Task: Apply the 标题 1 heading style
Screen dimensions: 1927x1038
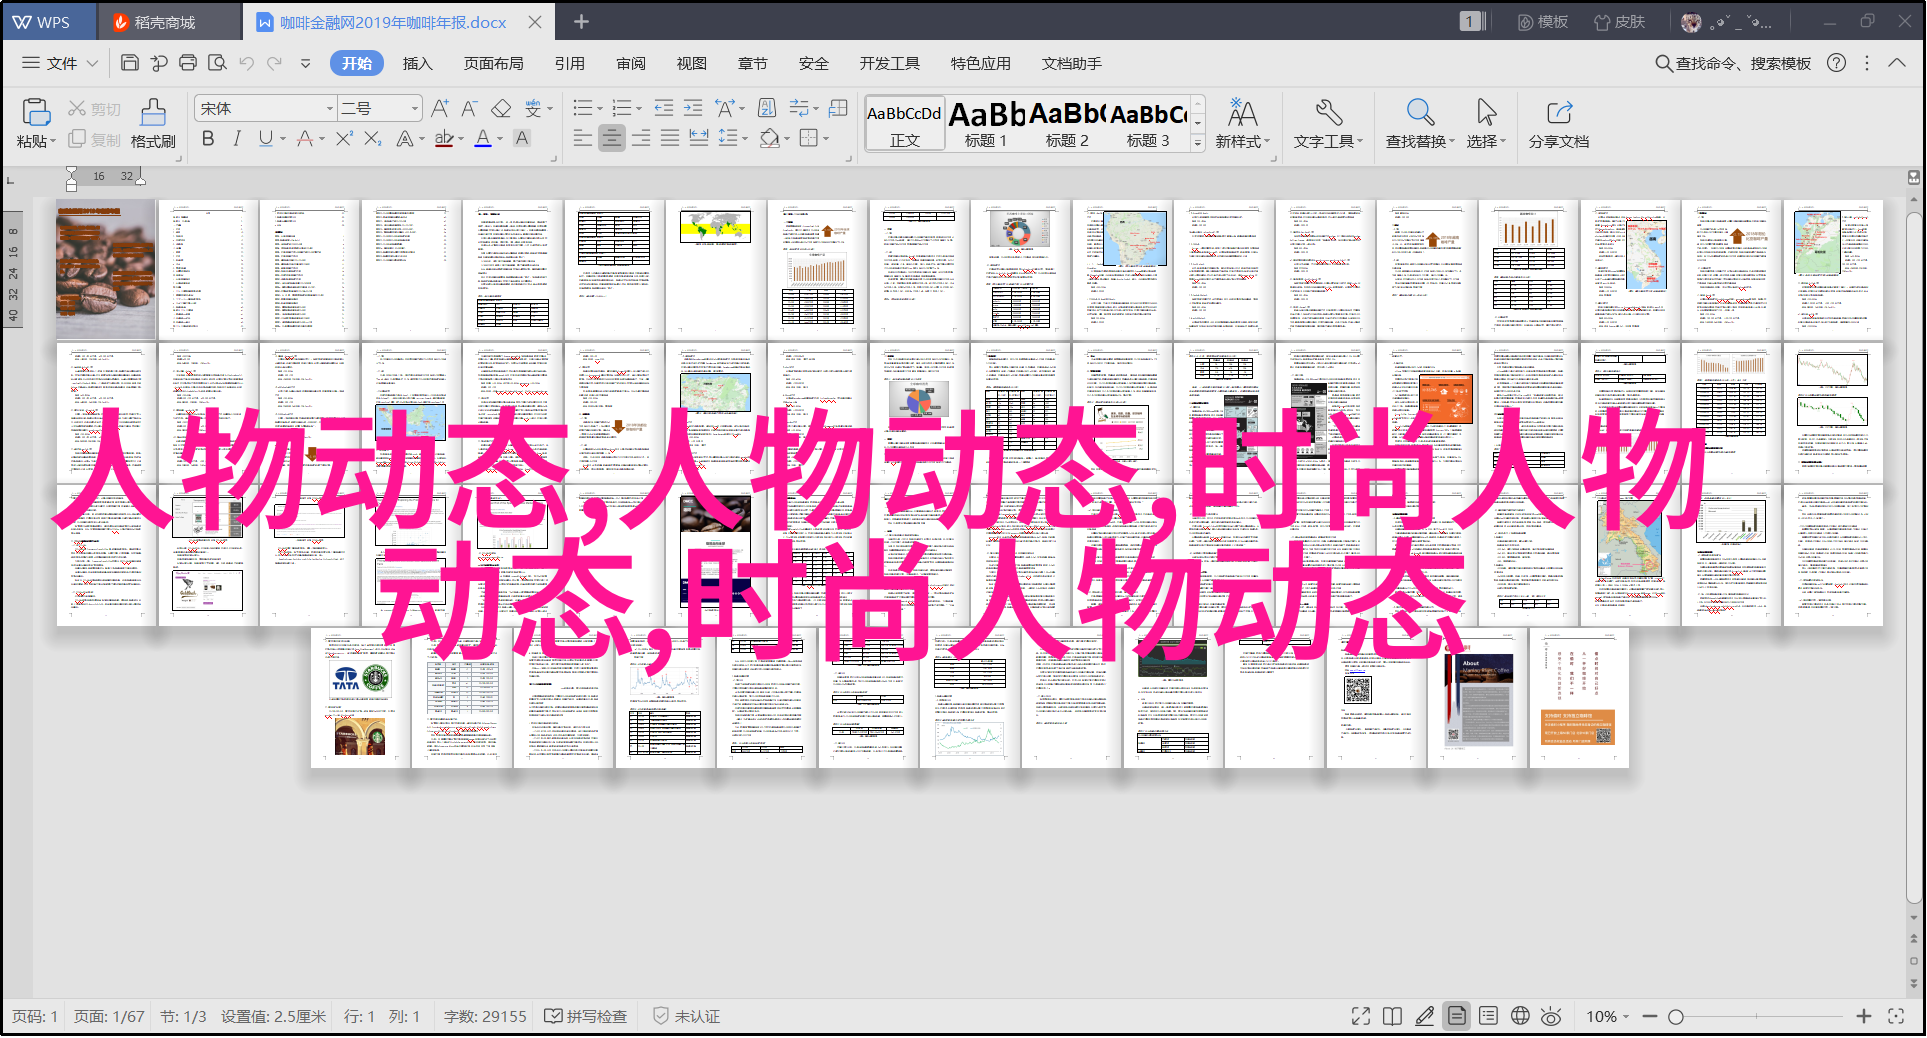Action: coord(986,124)
